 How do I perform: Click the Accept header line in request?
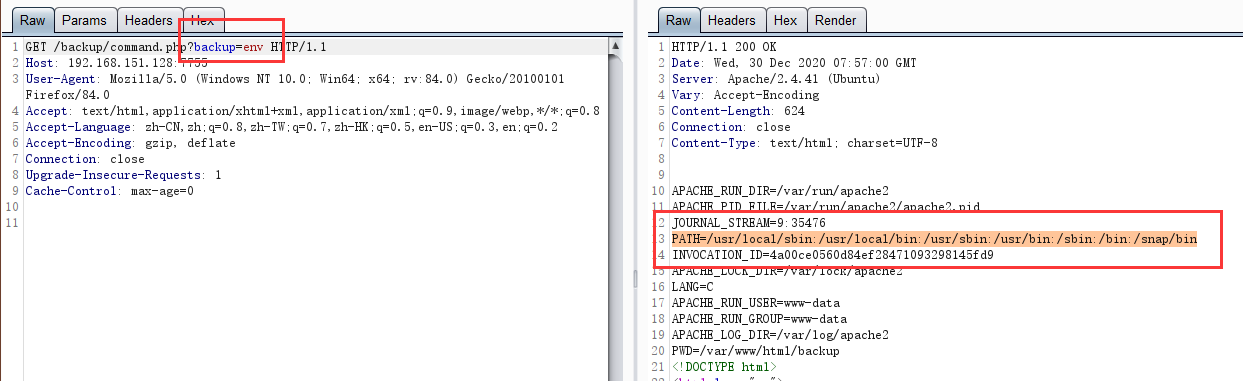[x=312, y=111]
